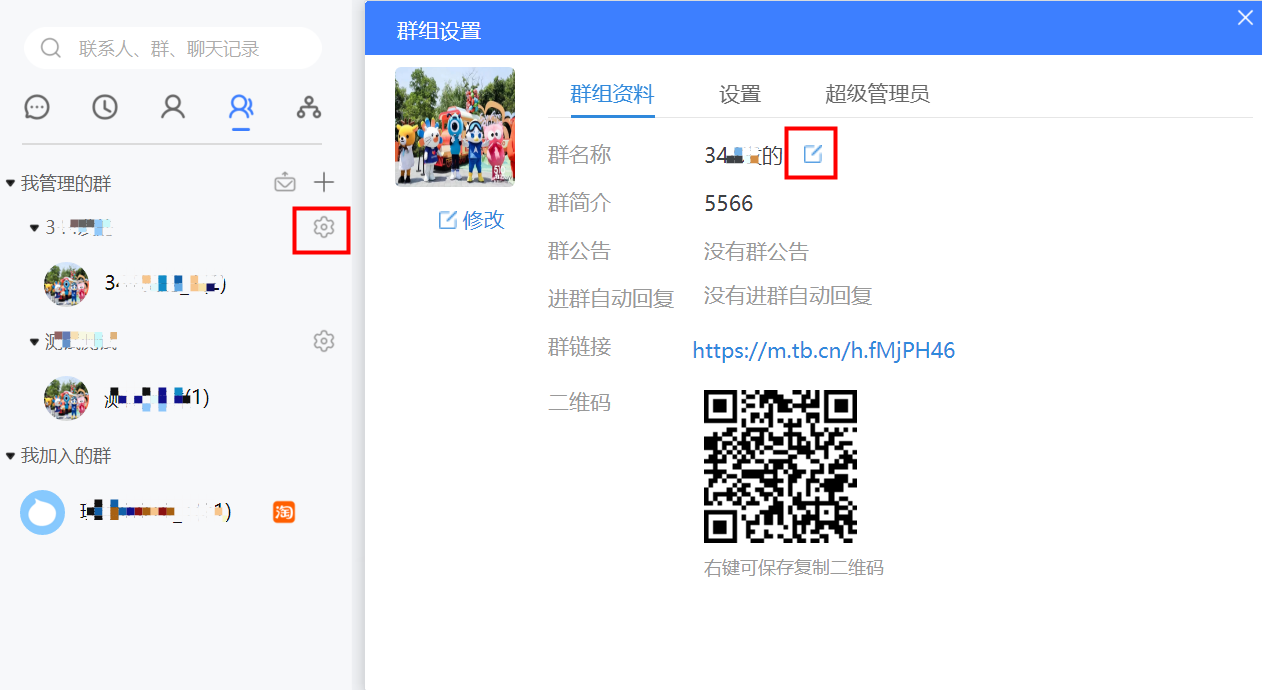Image resolution: width=1263 pixels, height=693 pixels.
Task: Select the first group chat under managed groups
Action: point(175,284)
